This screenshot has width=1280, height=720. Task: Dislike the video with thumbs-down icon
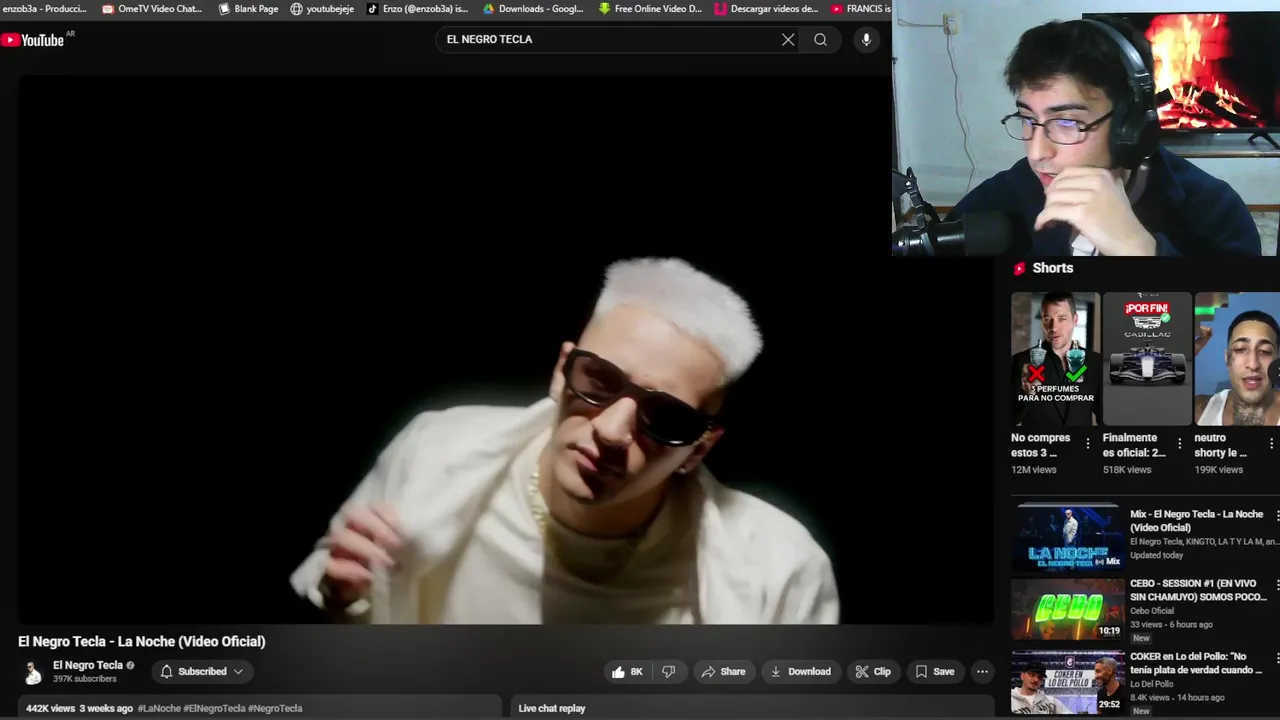(669, 672)
